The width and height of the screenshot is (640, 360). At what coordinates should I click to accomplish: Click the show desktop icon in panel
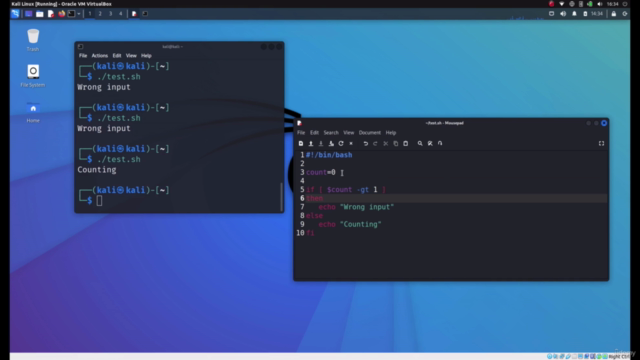[x=29, y=13]
